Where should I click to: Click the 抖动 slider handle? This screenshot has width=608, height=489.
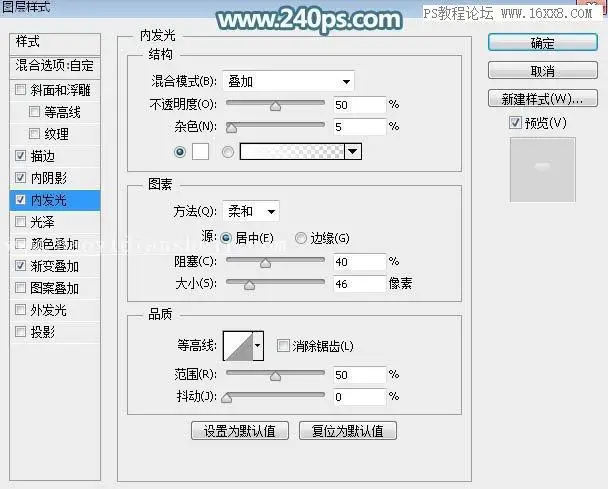click(x=227, y=398)
